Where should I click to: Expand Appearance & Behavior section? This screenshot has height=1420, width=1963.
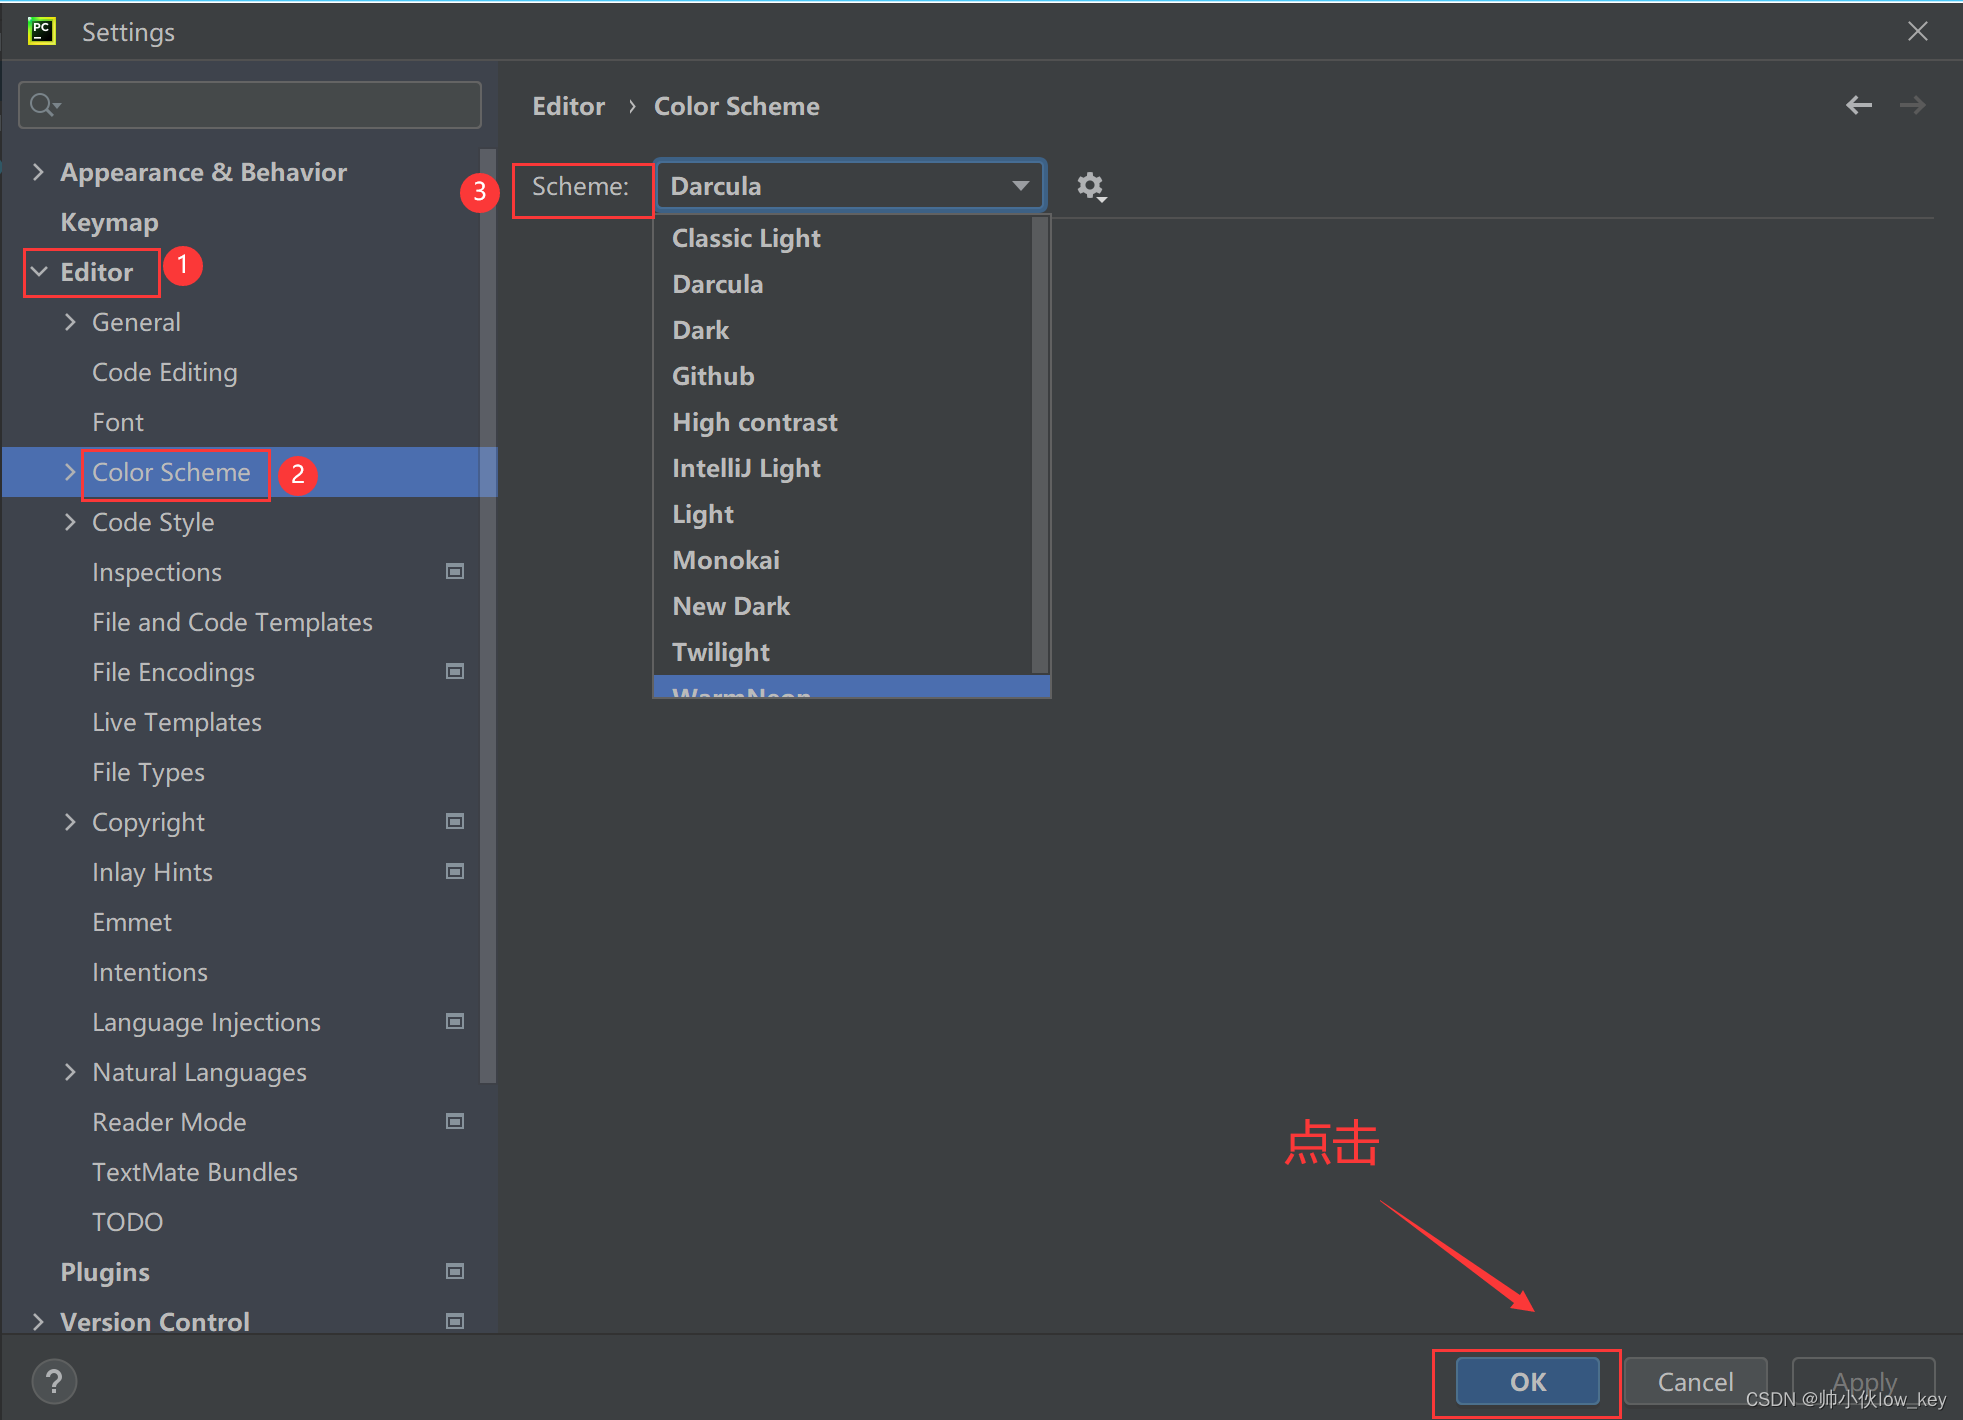click(38, 172)
